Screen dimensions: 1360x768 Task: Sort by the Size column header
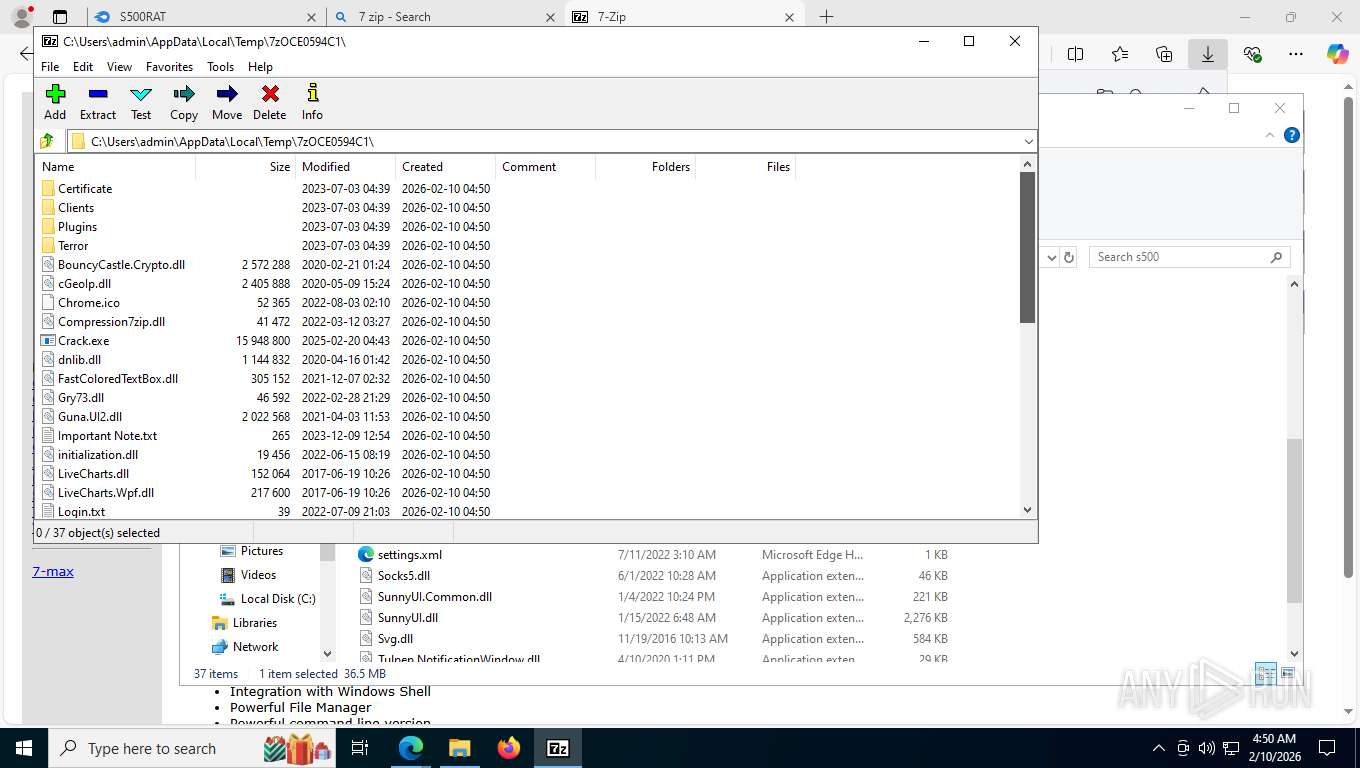[245, 167]
